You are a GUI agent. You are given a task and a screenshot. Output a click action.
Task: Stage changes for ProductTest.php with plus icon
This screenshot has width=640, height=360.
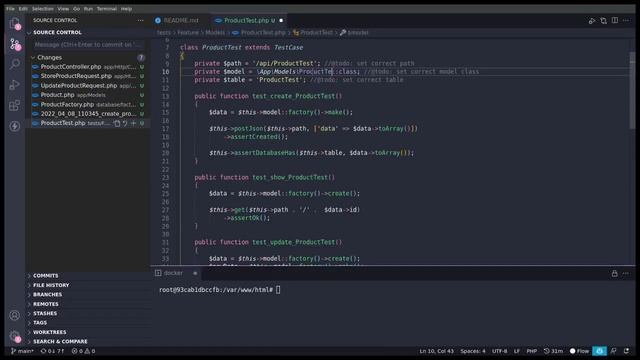[x=133, y=123]
